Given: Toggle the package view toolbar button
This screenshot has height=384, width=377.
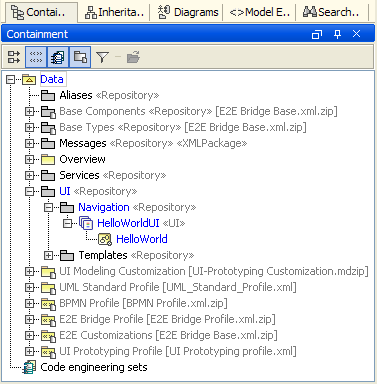Looking at the screenshot, I should click(x=80, y=57).
